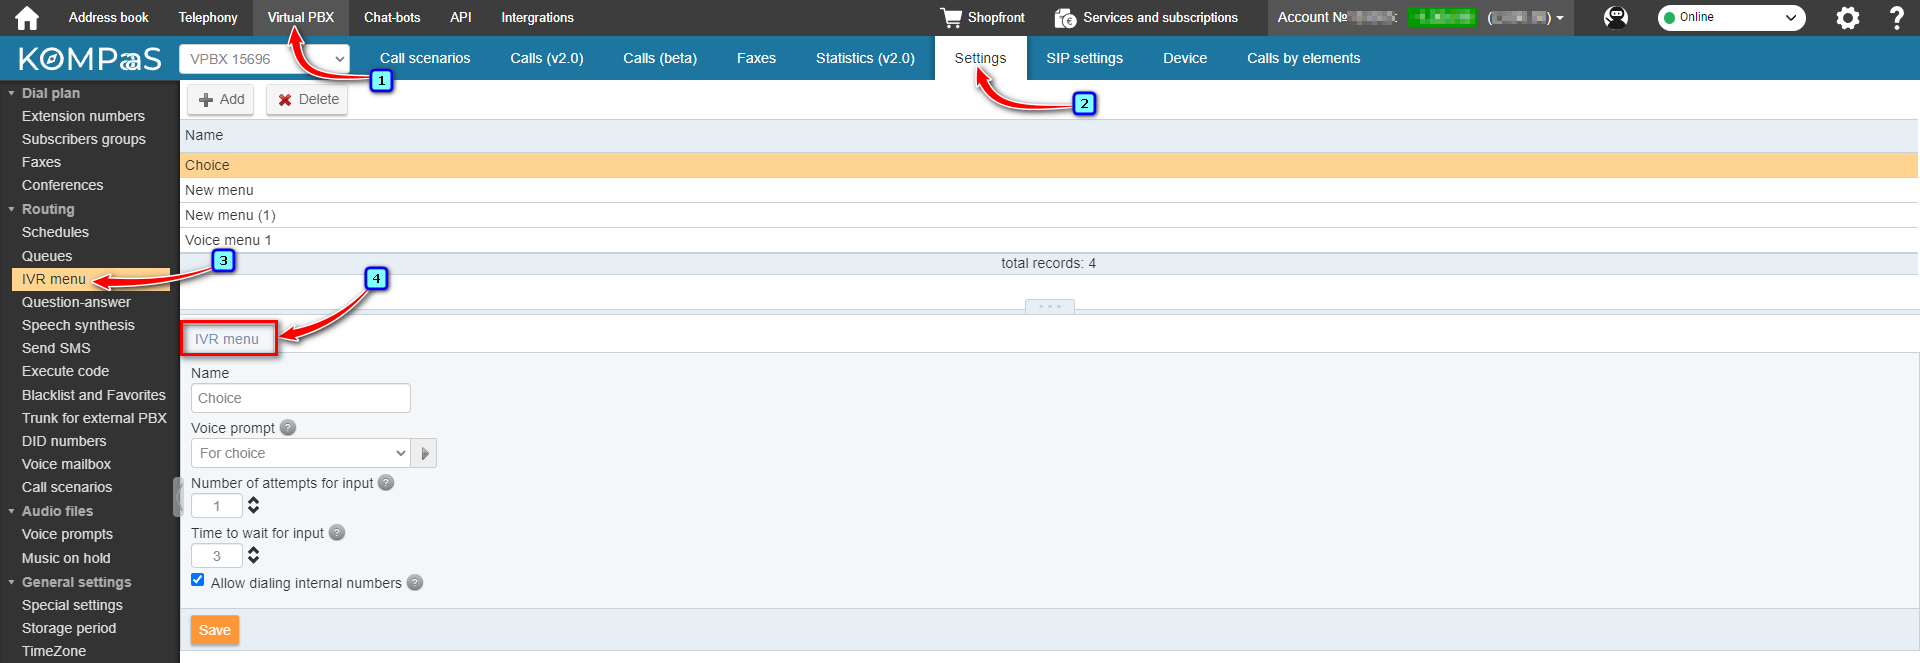This screenshot has width=1920, height=663.
Task: Open the VPBX 15696 selector
Action: coord(265,59)
